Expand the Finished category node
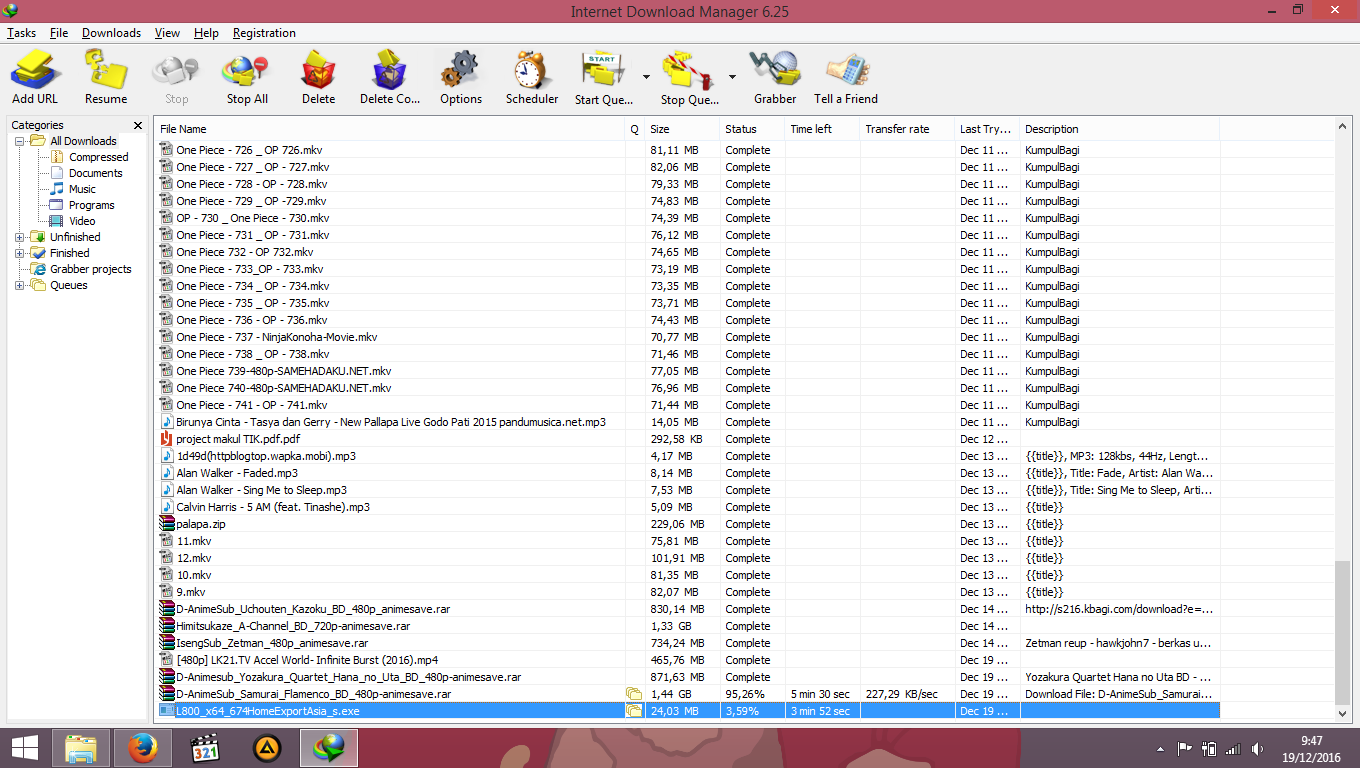This screenshot has width=1360, height=768. pos(20,253)
